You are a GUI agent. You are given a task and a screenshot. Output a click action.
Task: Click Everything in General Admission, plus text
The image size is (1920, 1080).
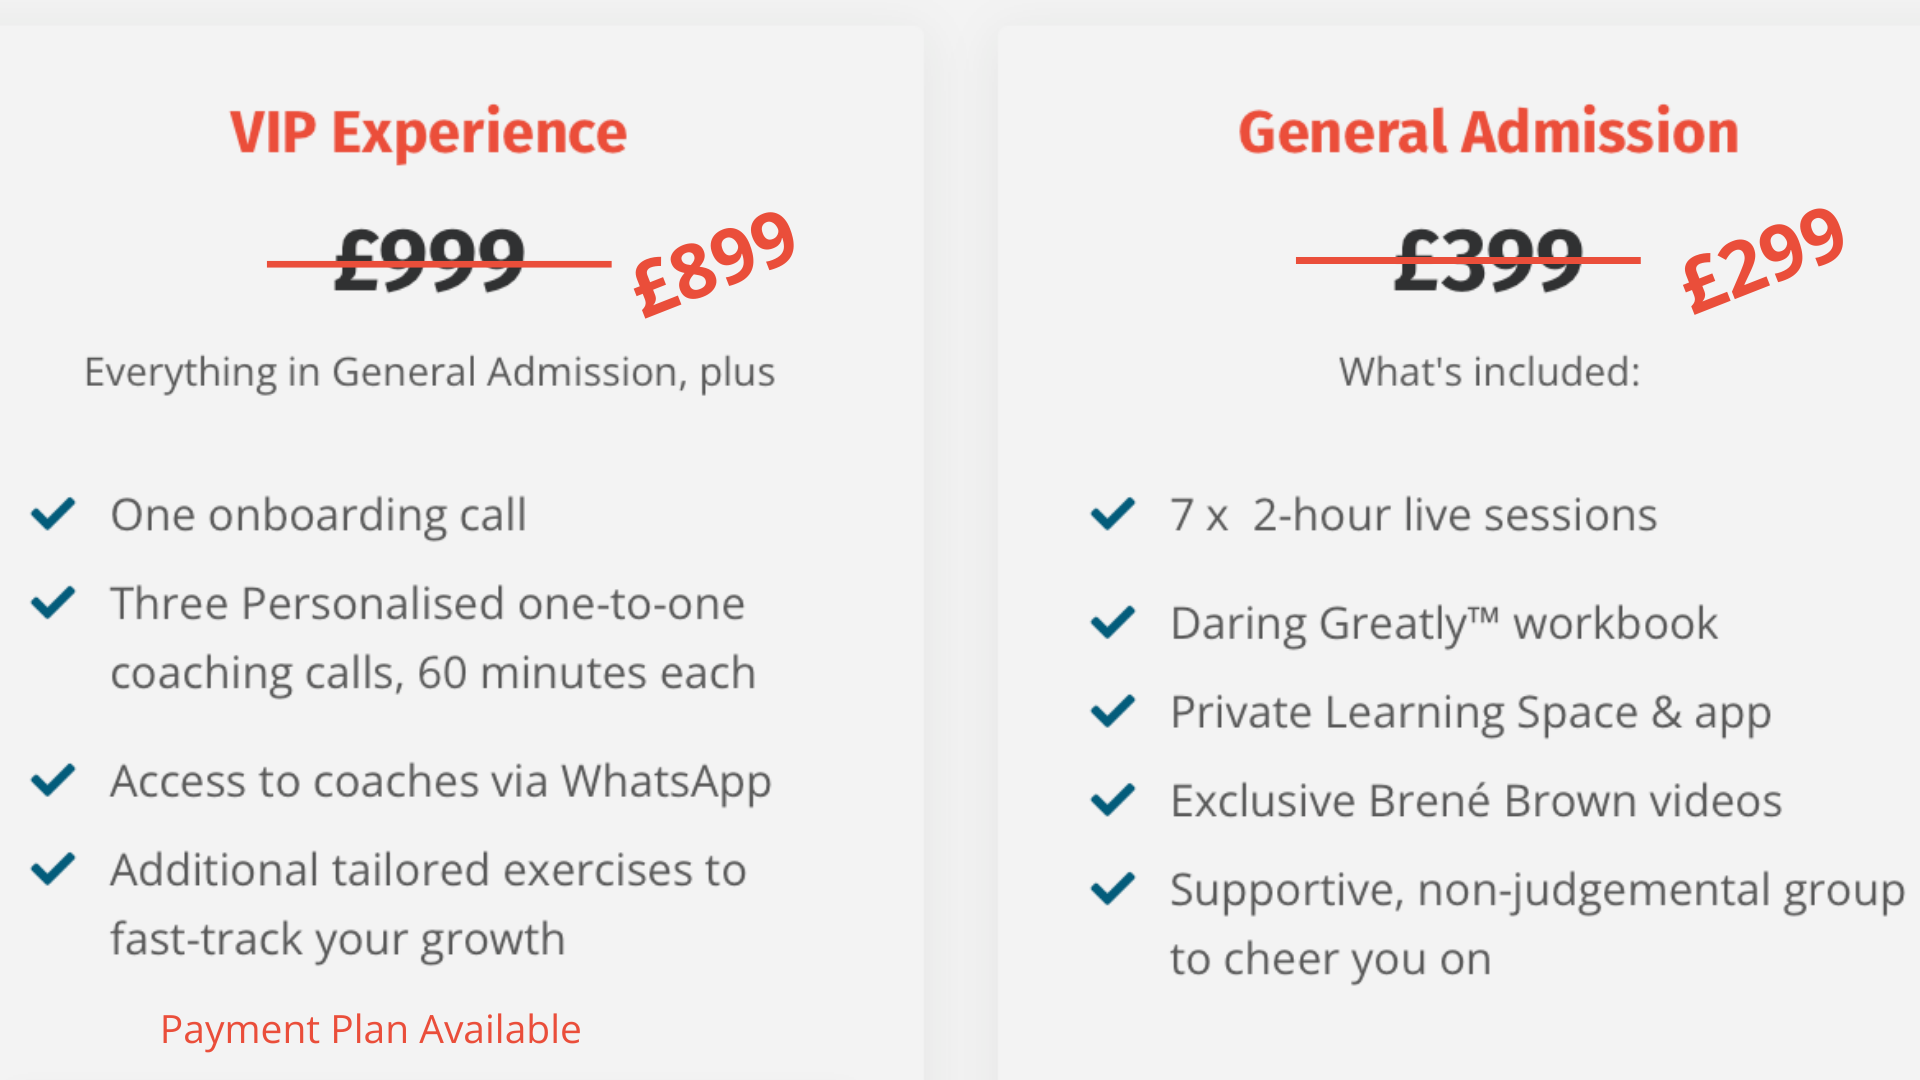(x=430, y=373)
